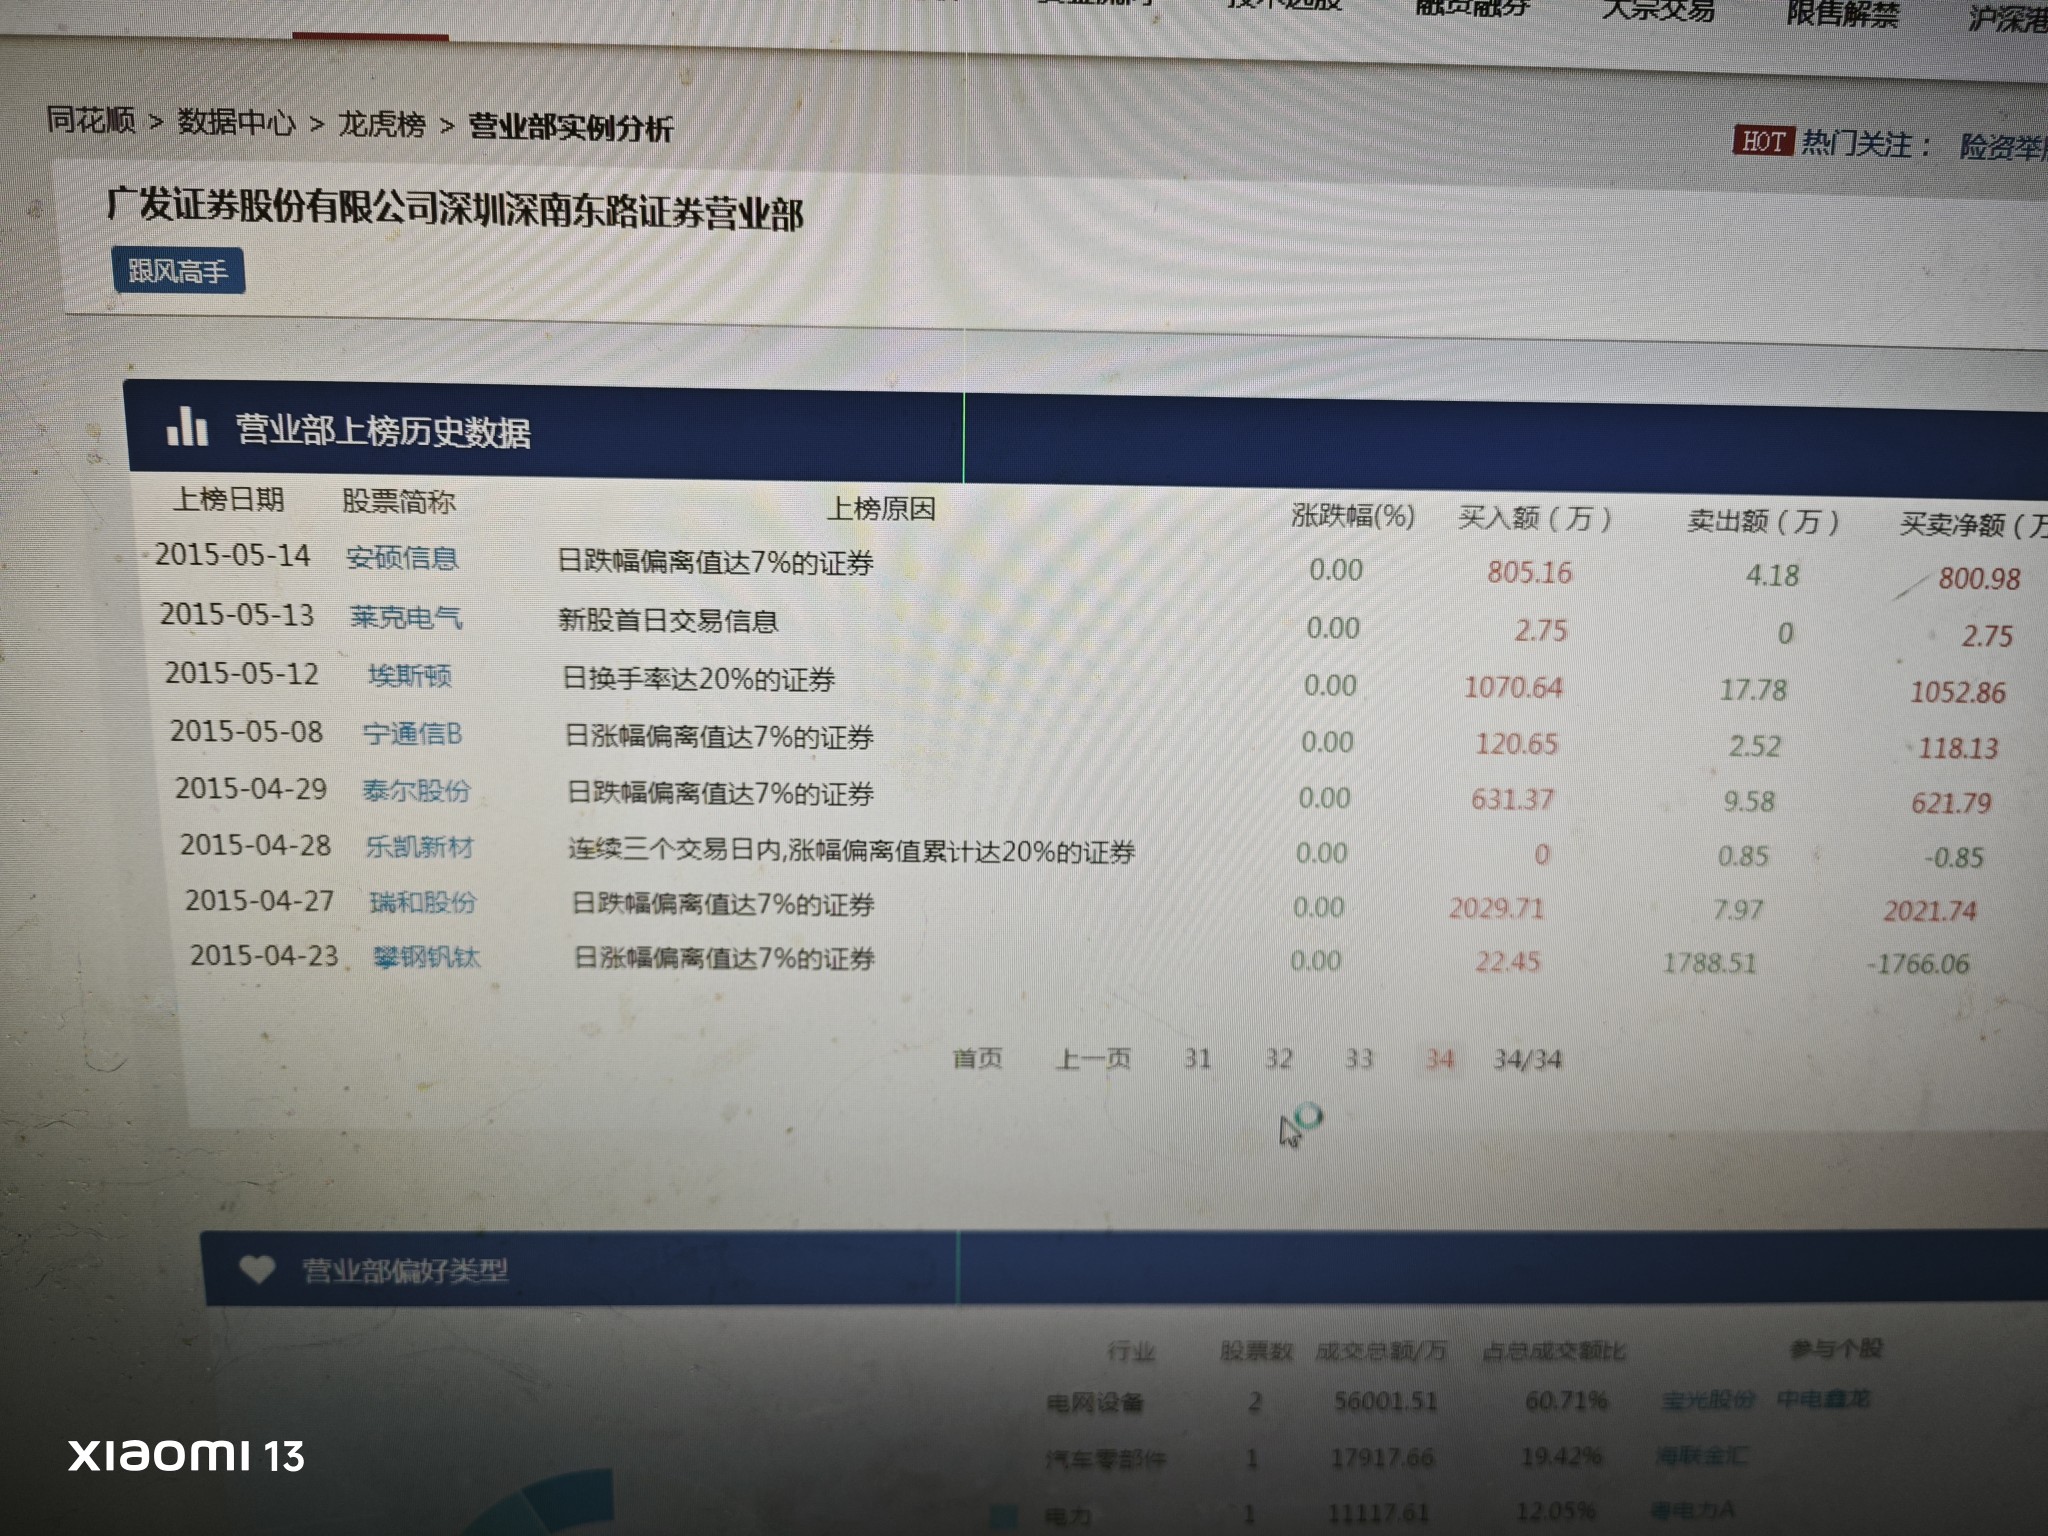
Task: Click date cell 2015-04-23
Action: (x=265, y=956)
